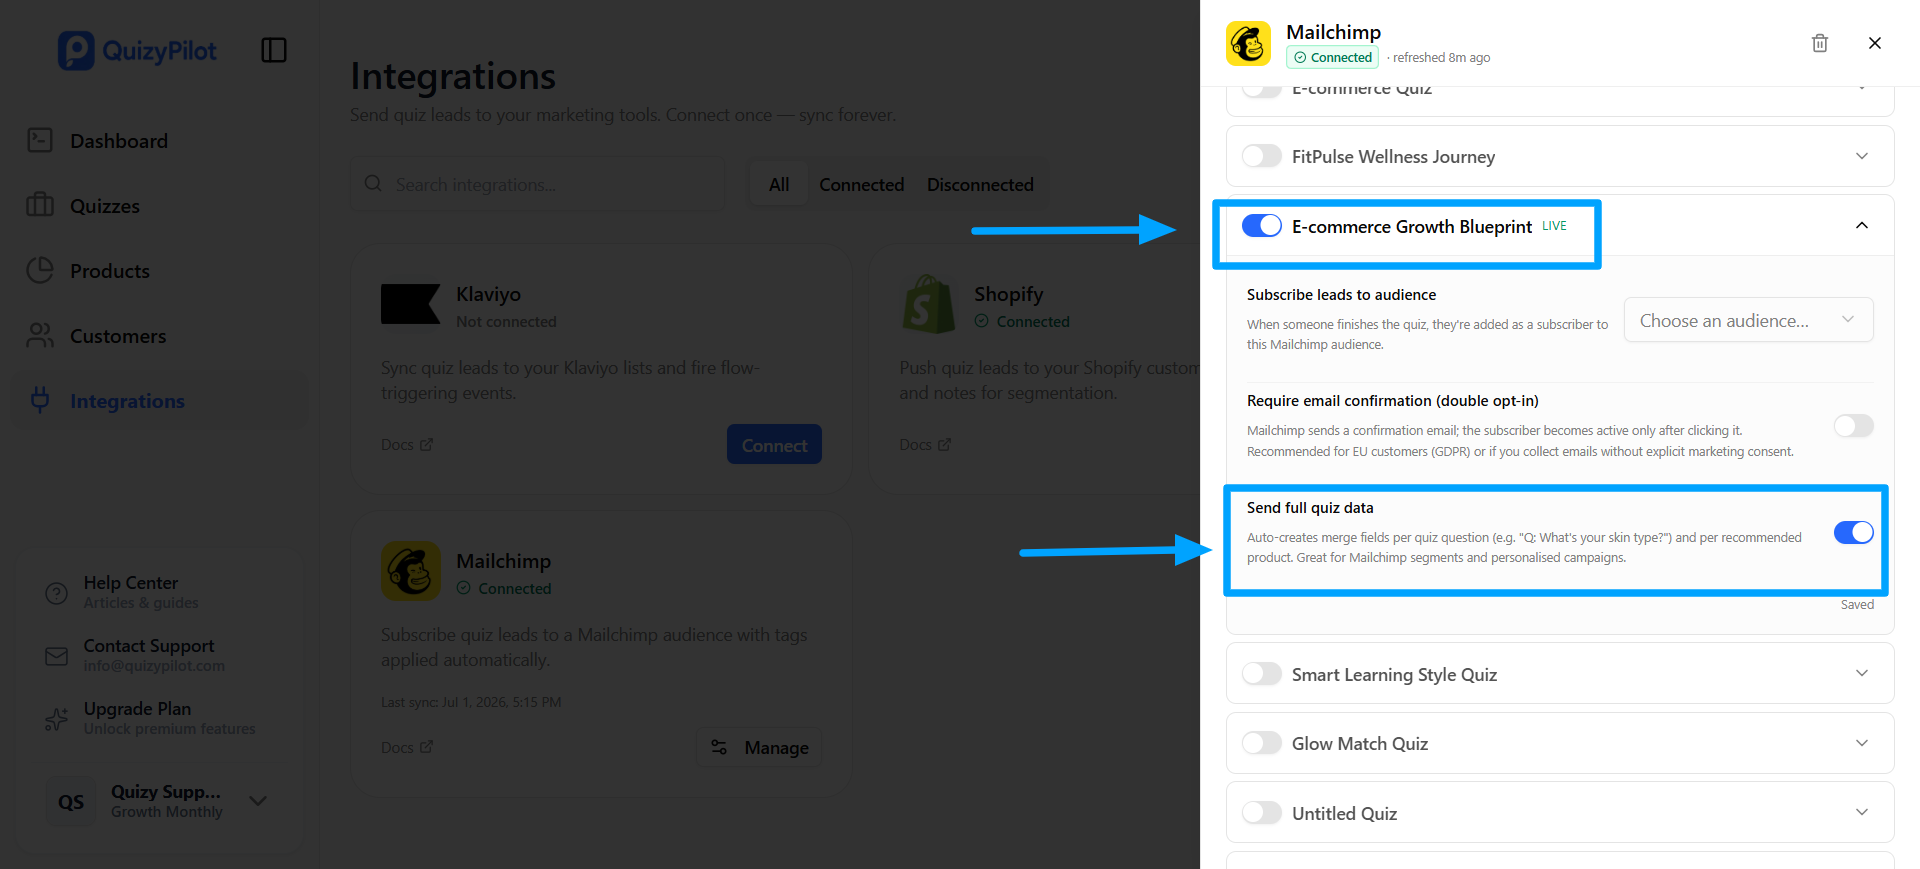
Task: Click the 'refreshed 8m ago' text
Action: 1442,57
